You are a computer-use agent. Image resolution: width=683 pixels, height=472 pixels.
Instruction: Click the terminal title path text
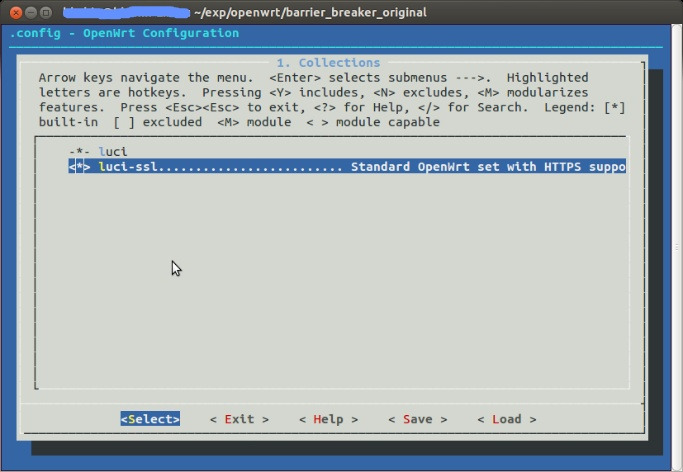[x=311, y=12]
